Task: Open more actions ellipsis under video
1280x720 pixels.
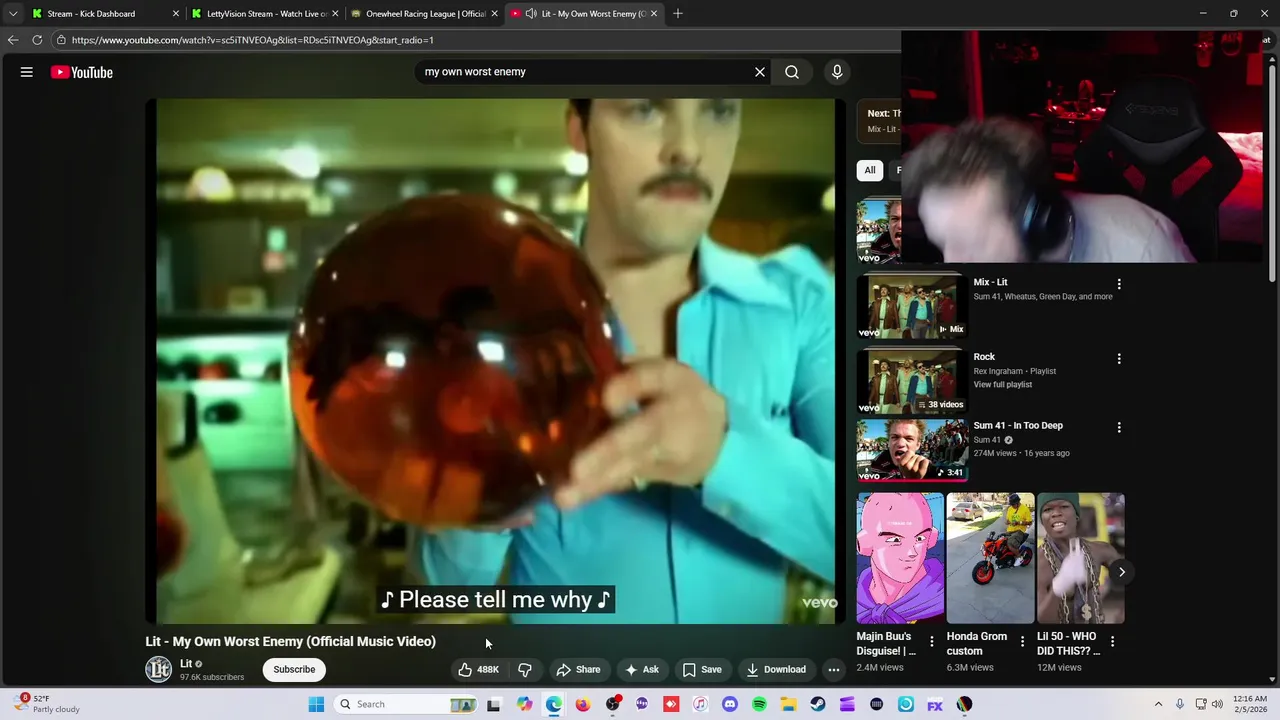Action: click(834, 670)
